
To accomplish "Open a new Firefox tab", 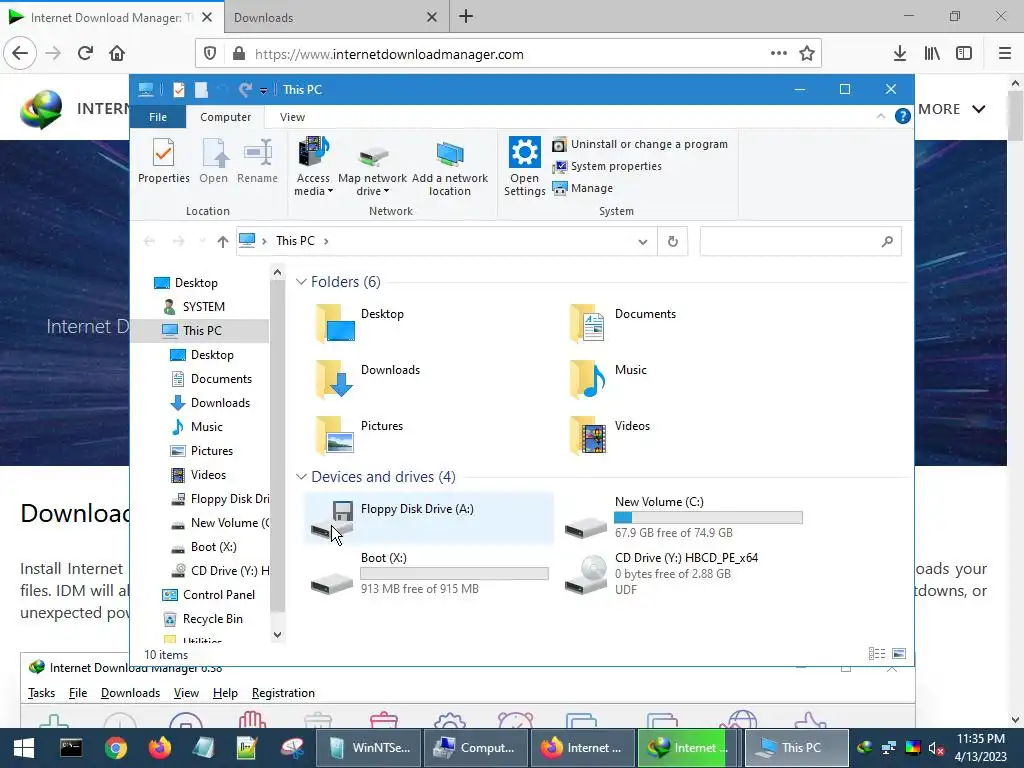I will coord(466,17).
